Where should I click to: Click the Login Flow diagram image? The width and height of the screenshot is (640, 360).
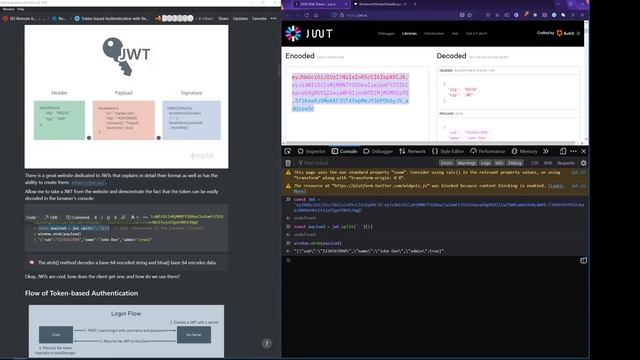click(126, 331)
